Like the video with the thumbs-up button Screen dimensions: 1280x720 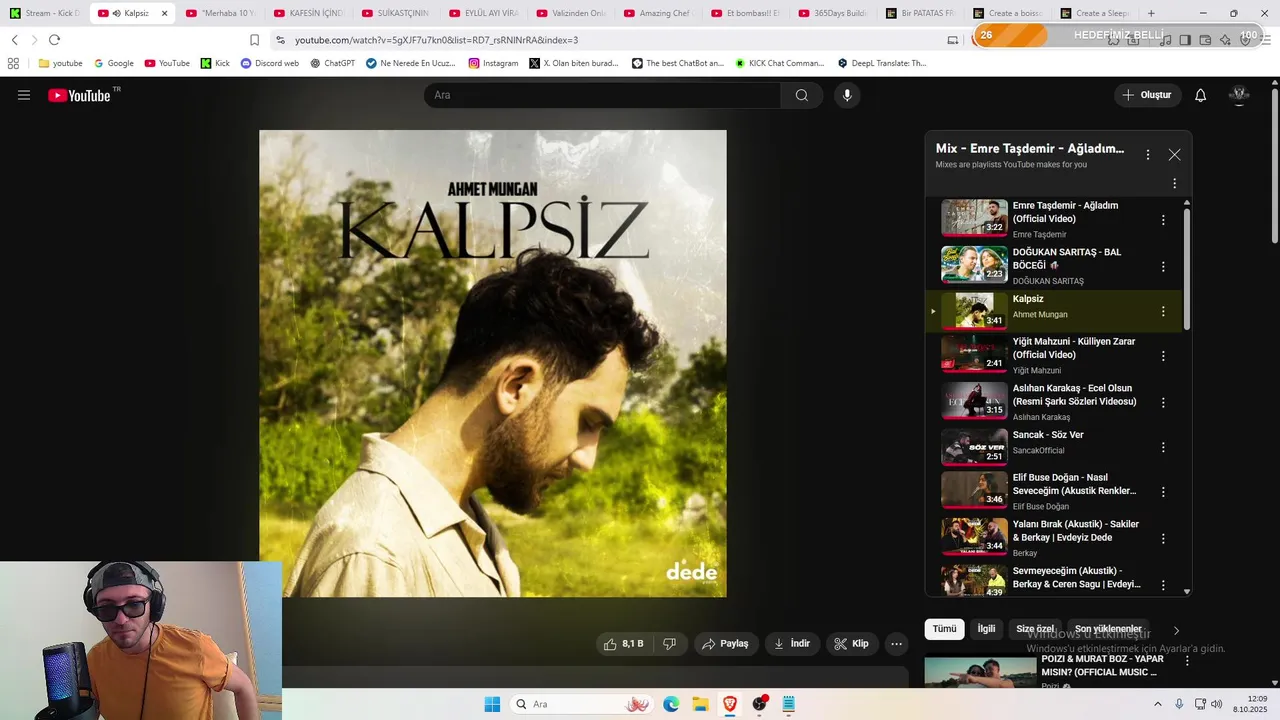[x=623, y=644]
